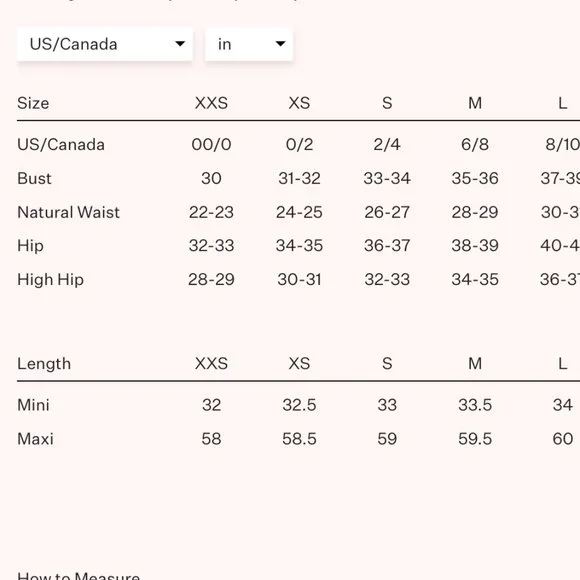Click the 00/0 US/Canada size value
Screen dimensions: 580x580
[x=211, y=145]
